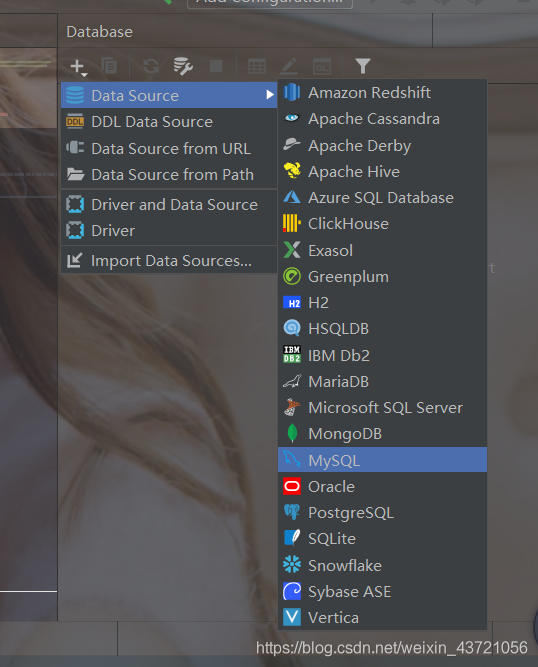Click the Snowflake icon

(292, 564)
